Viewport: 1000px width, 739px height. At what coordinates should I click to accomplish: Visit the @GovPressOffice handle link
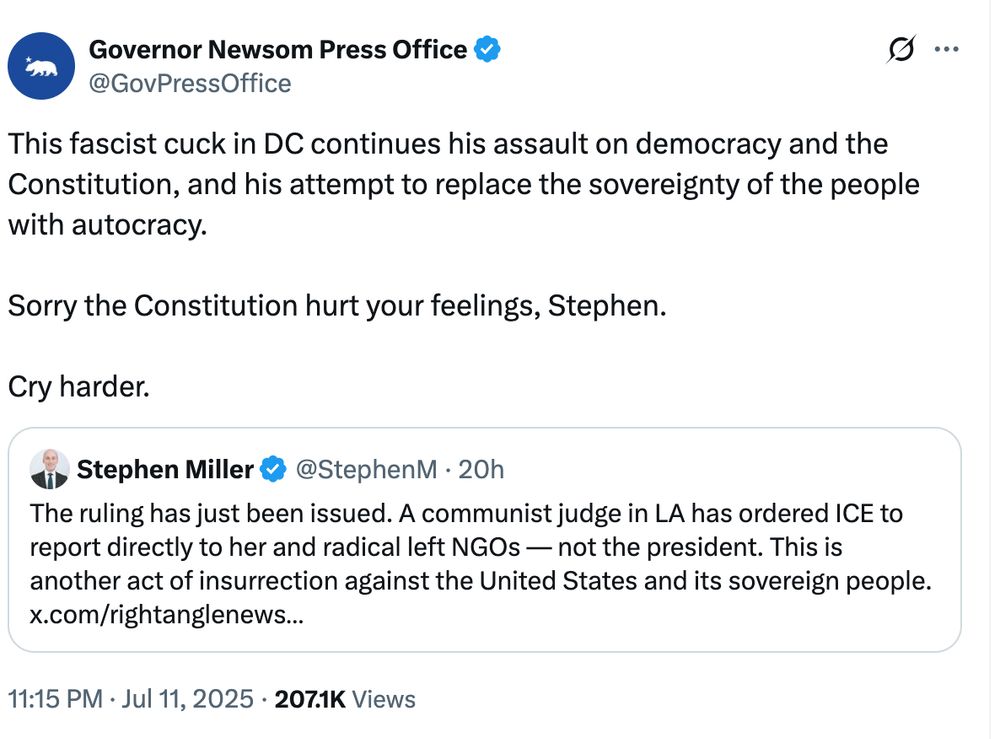click(190, 83)
